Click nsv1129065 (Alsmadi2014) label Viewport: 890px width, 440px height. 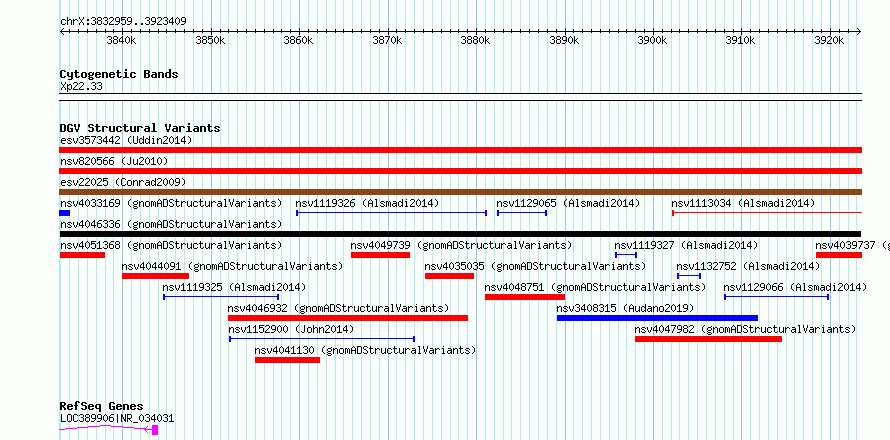pyautogui.click(x=568, y=203)
